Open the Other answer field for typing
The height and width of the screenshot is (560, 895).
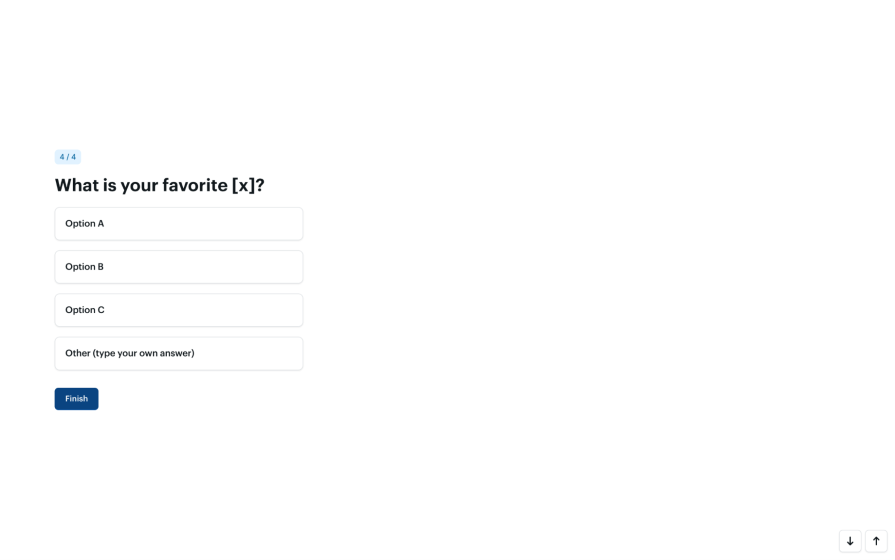[179, 353]
